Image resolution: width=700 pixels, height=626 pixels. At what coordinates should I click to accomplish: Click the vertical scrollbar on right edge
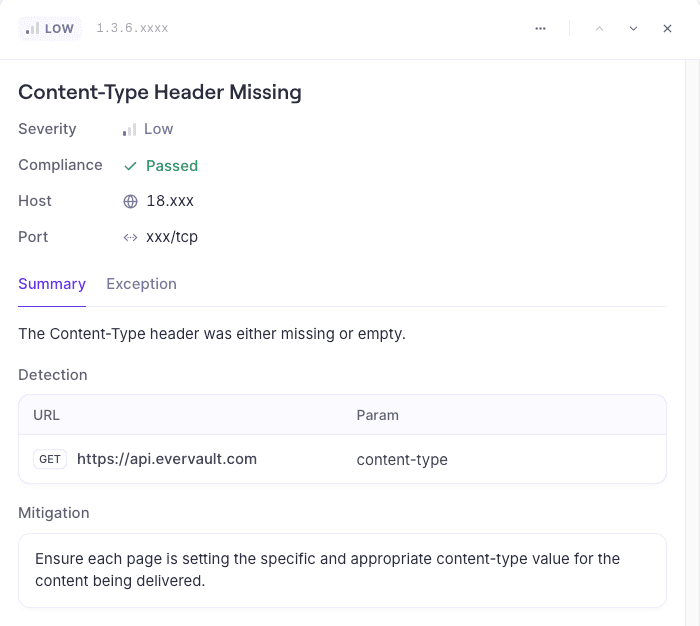tap(691, 340)
